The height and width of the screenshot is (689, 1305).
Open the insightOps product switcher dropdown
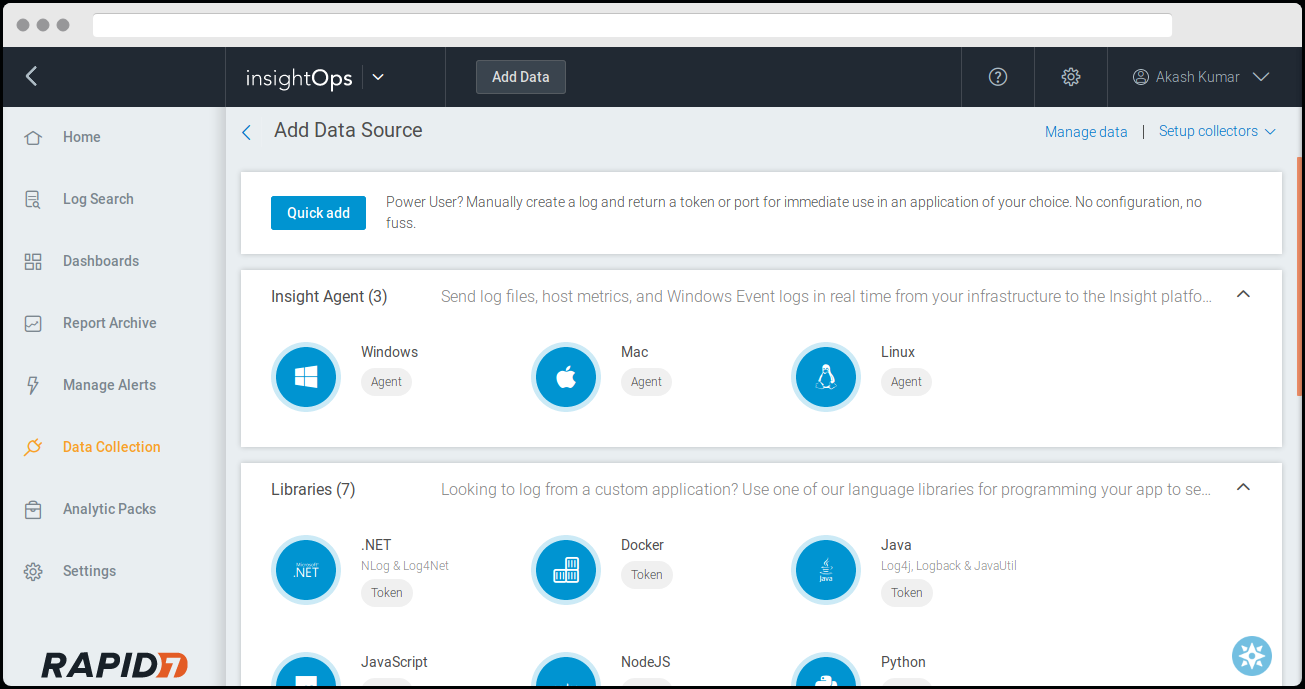(x=378, y=77)
